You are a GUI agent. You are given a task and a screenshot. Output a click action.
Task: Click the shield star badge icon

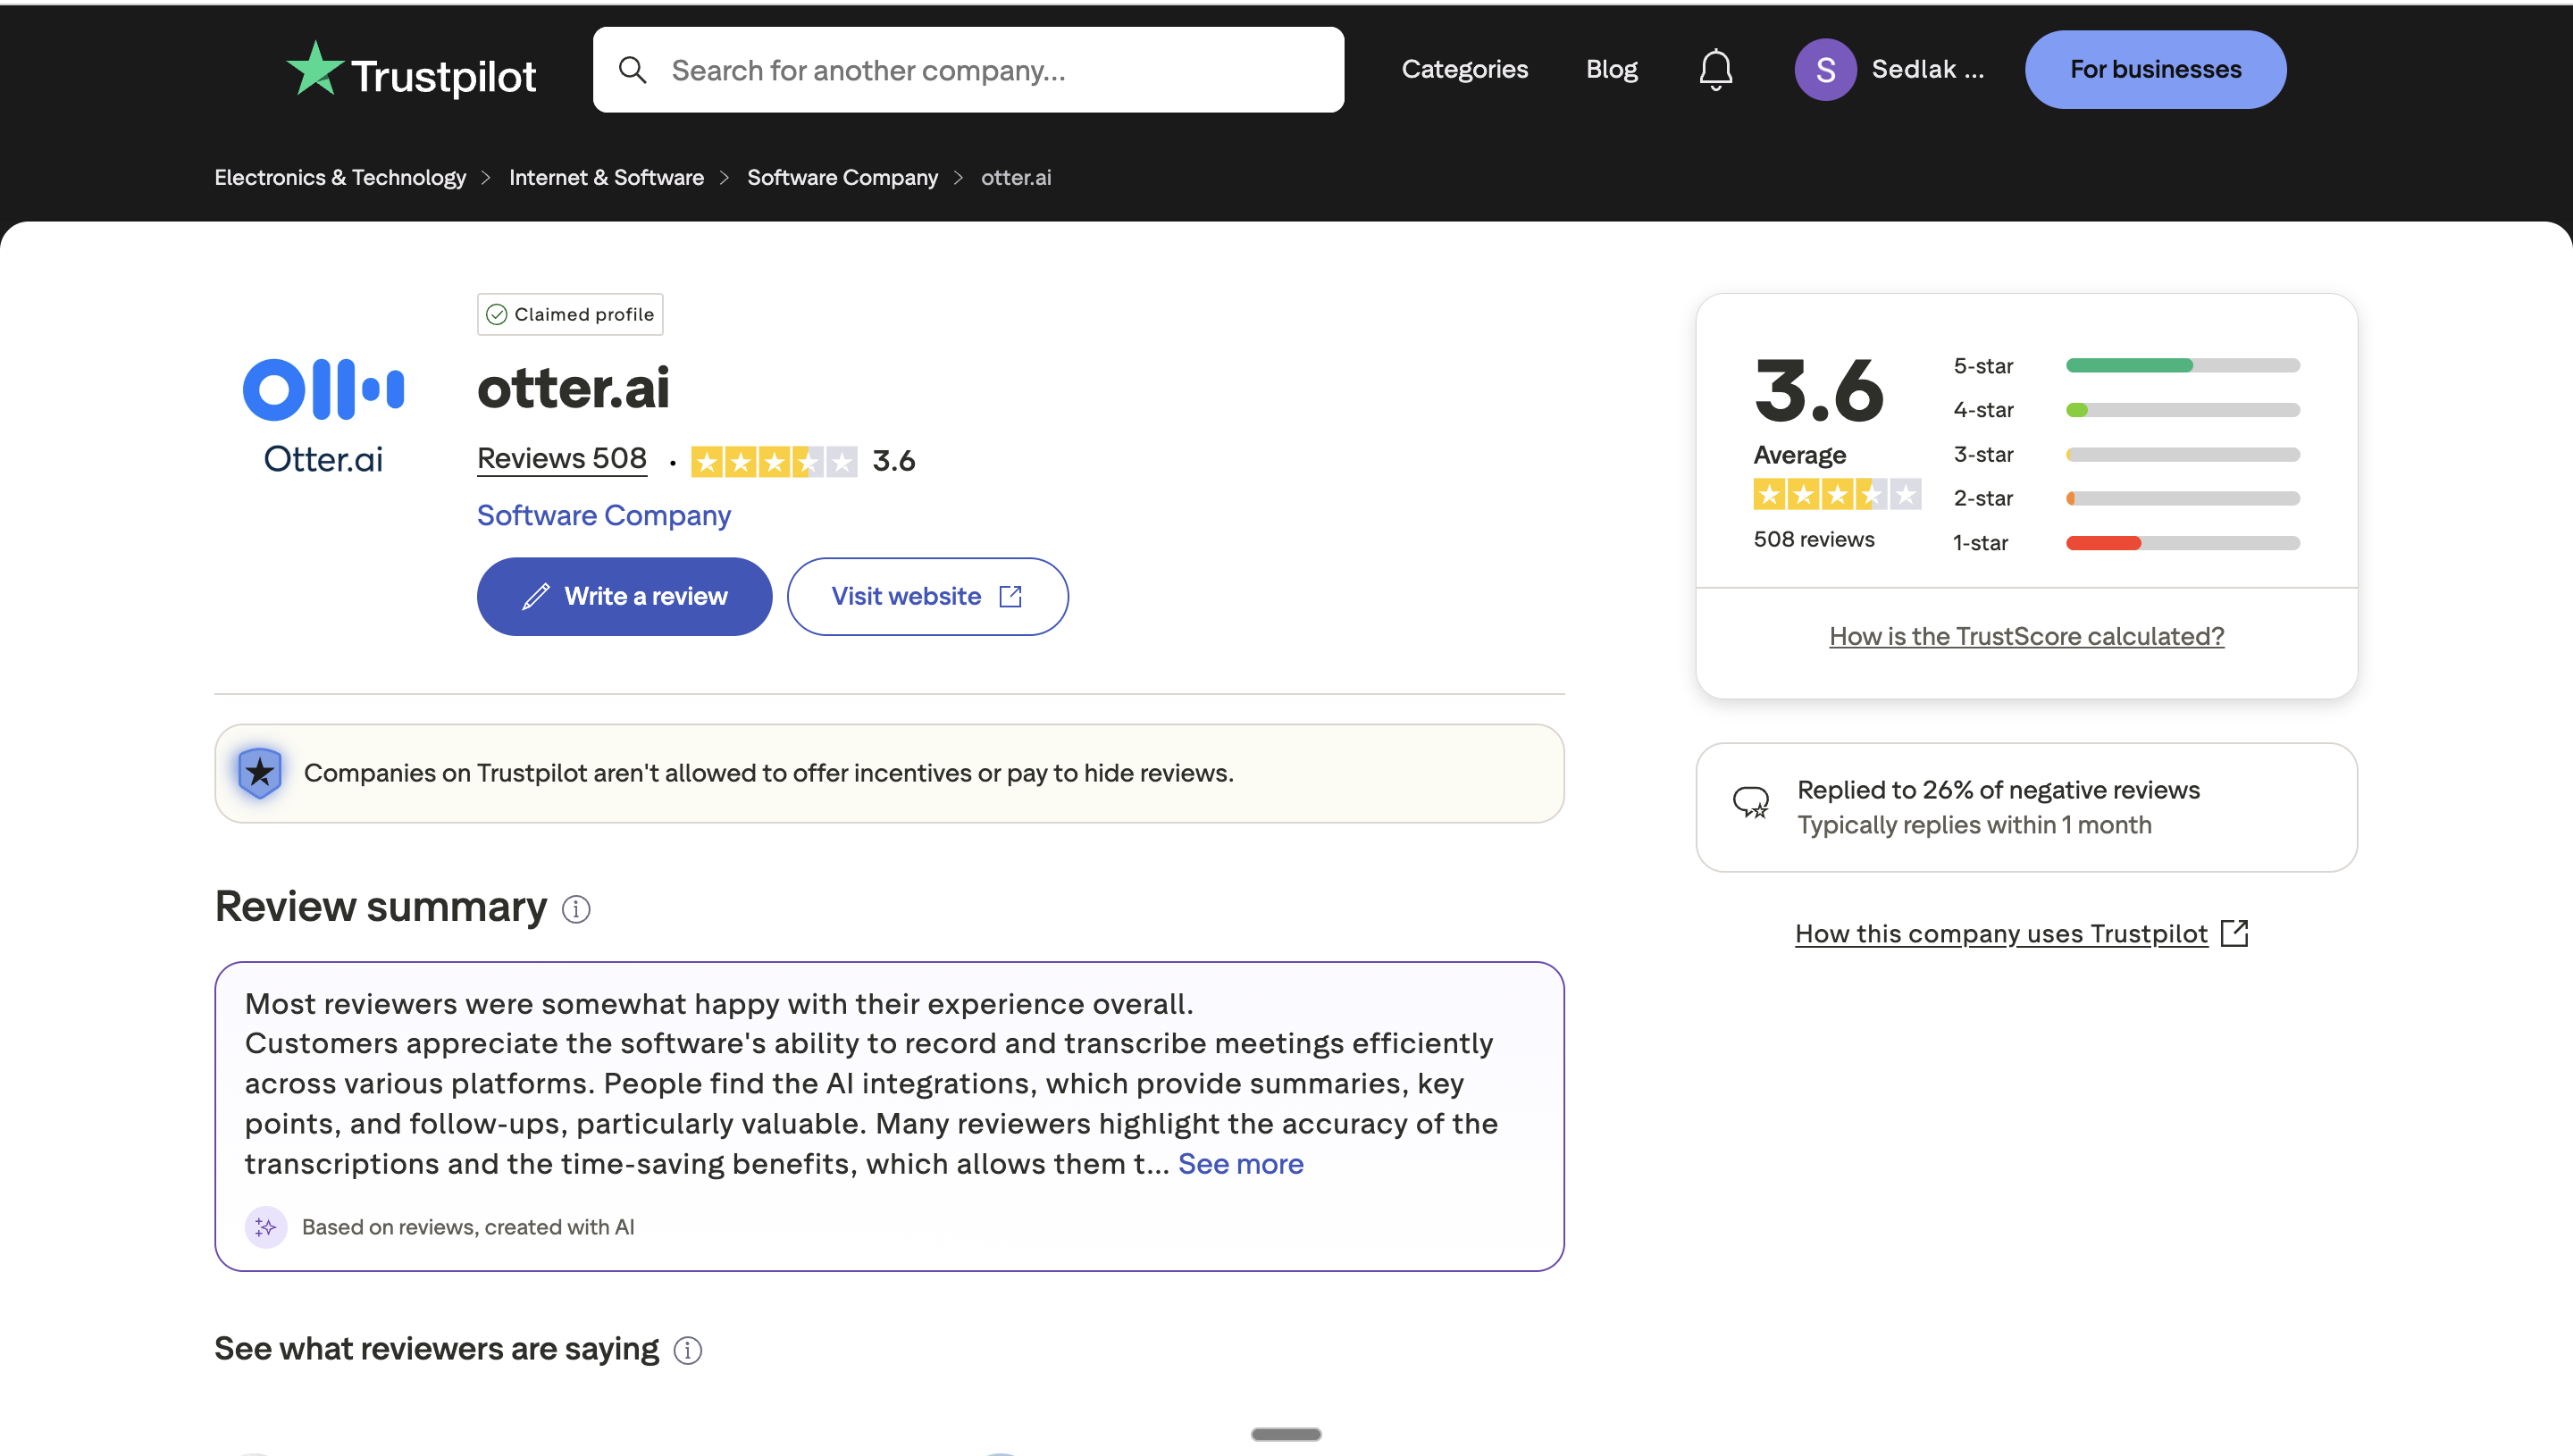click(x=260, y=773)
